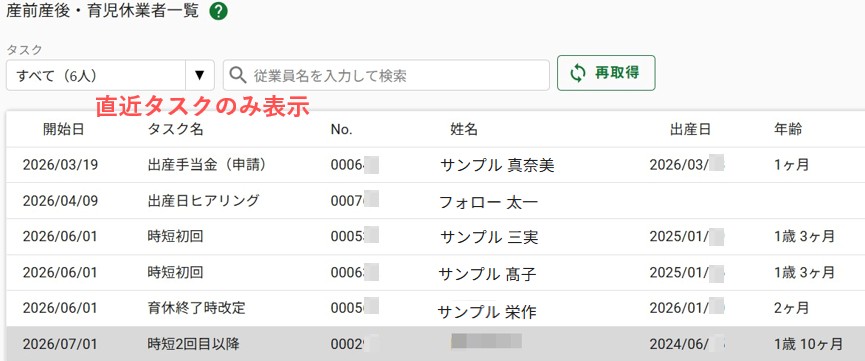Focus the 従業員名を入力して検索 search field
Viewport: 865px width, 361px height.
[386, 75]
